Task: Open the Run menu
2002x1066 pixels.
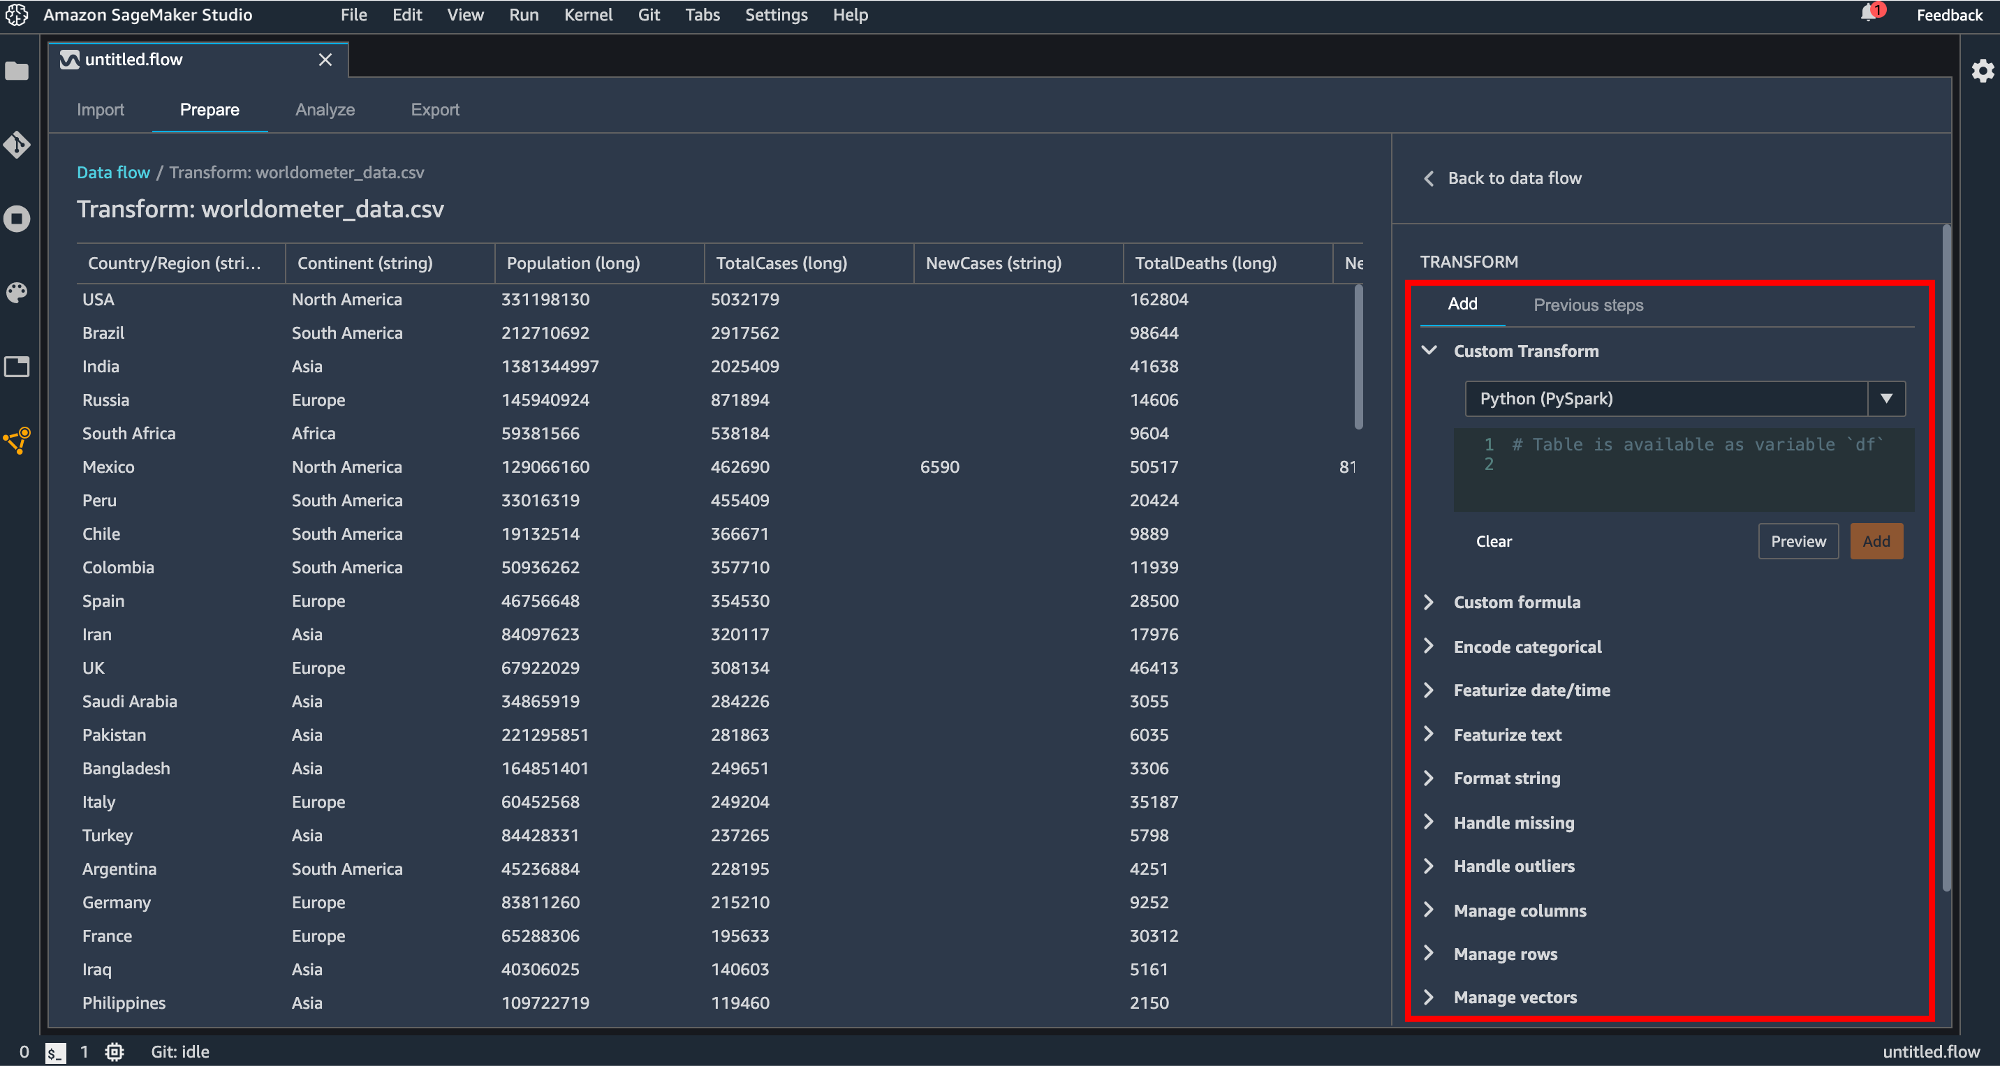Action: [x=524, y=15]
